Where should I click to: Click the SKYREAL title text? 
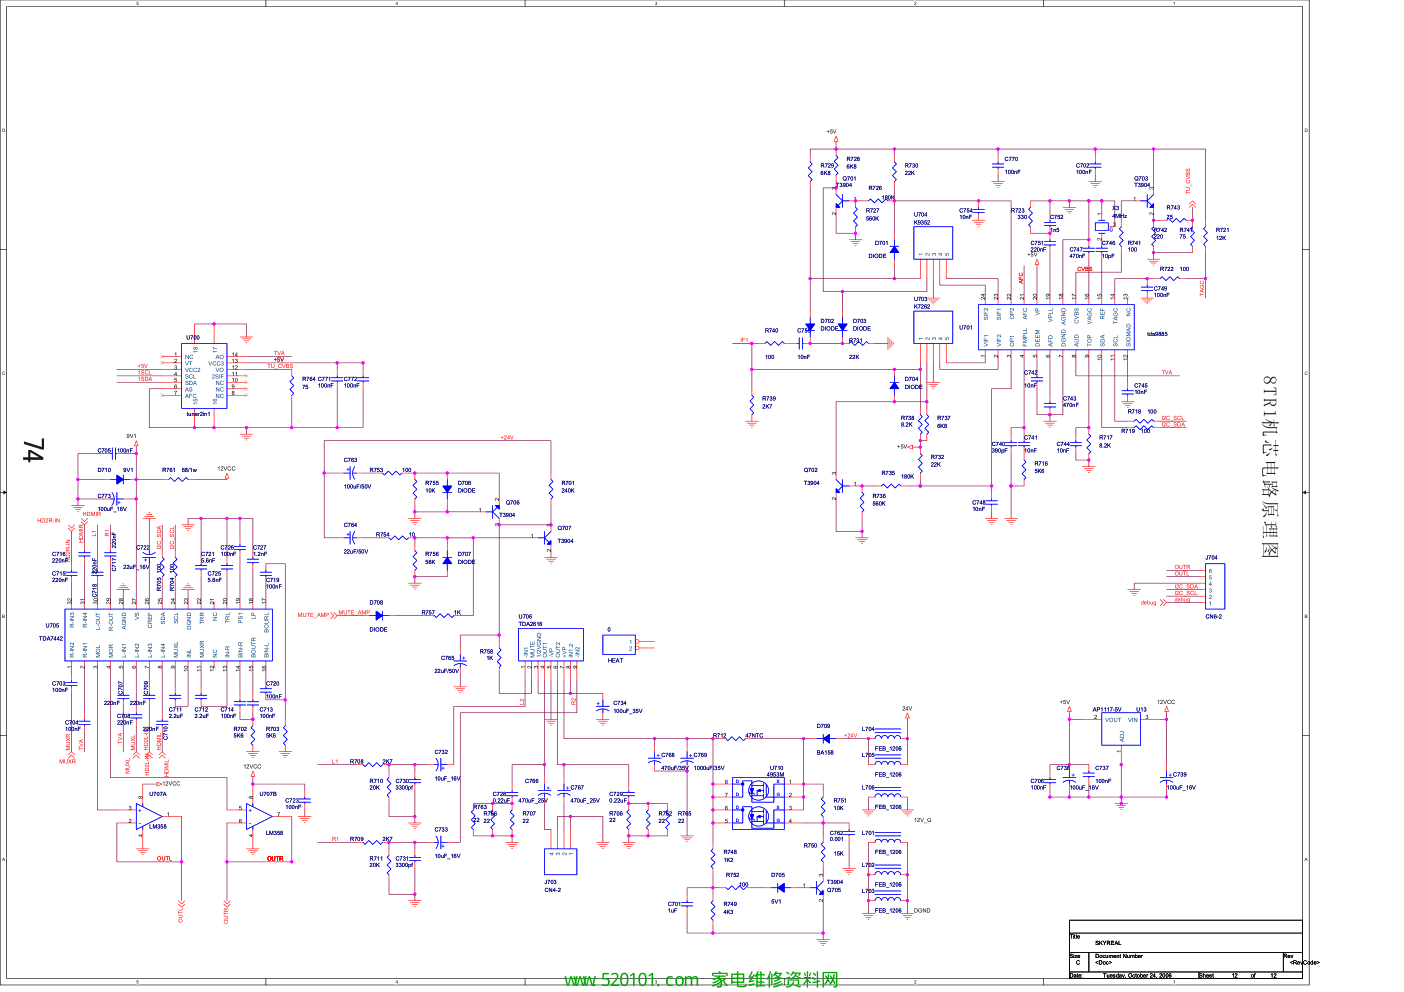pyautogui.click(x=1108, y=942)
